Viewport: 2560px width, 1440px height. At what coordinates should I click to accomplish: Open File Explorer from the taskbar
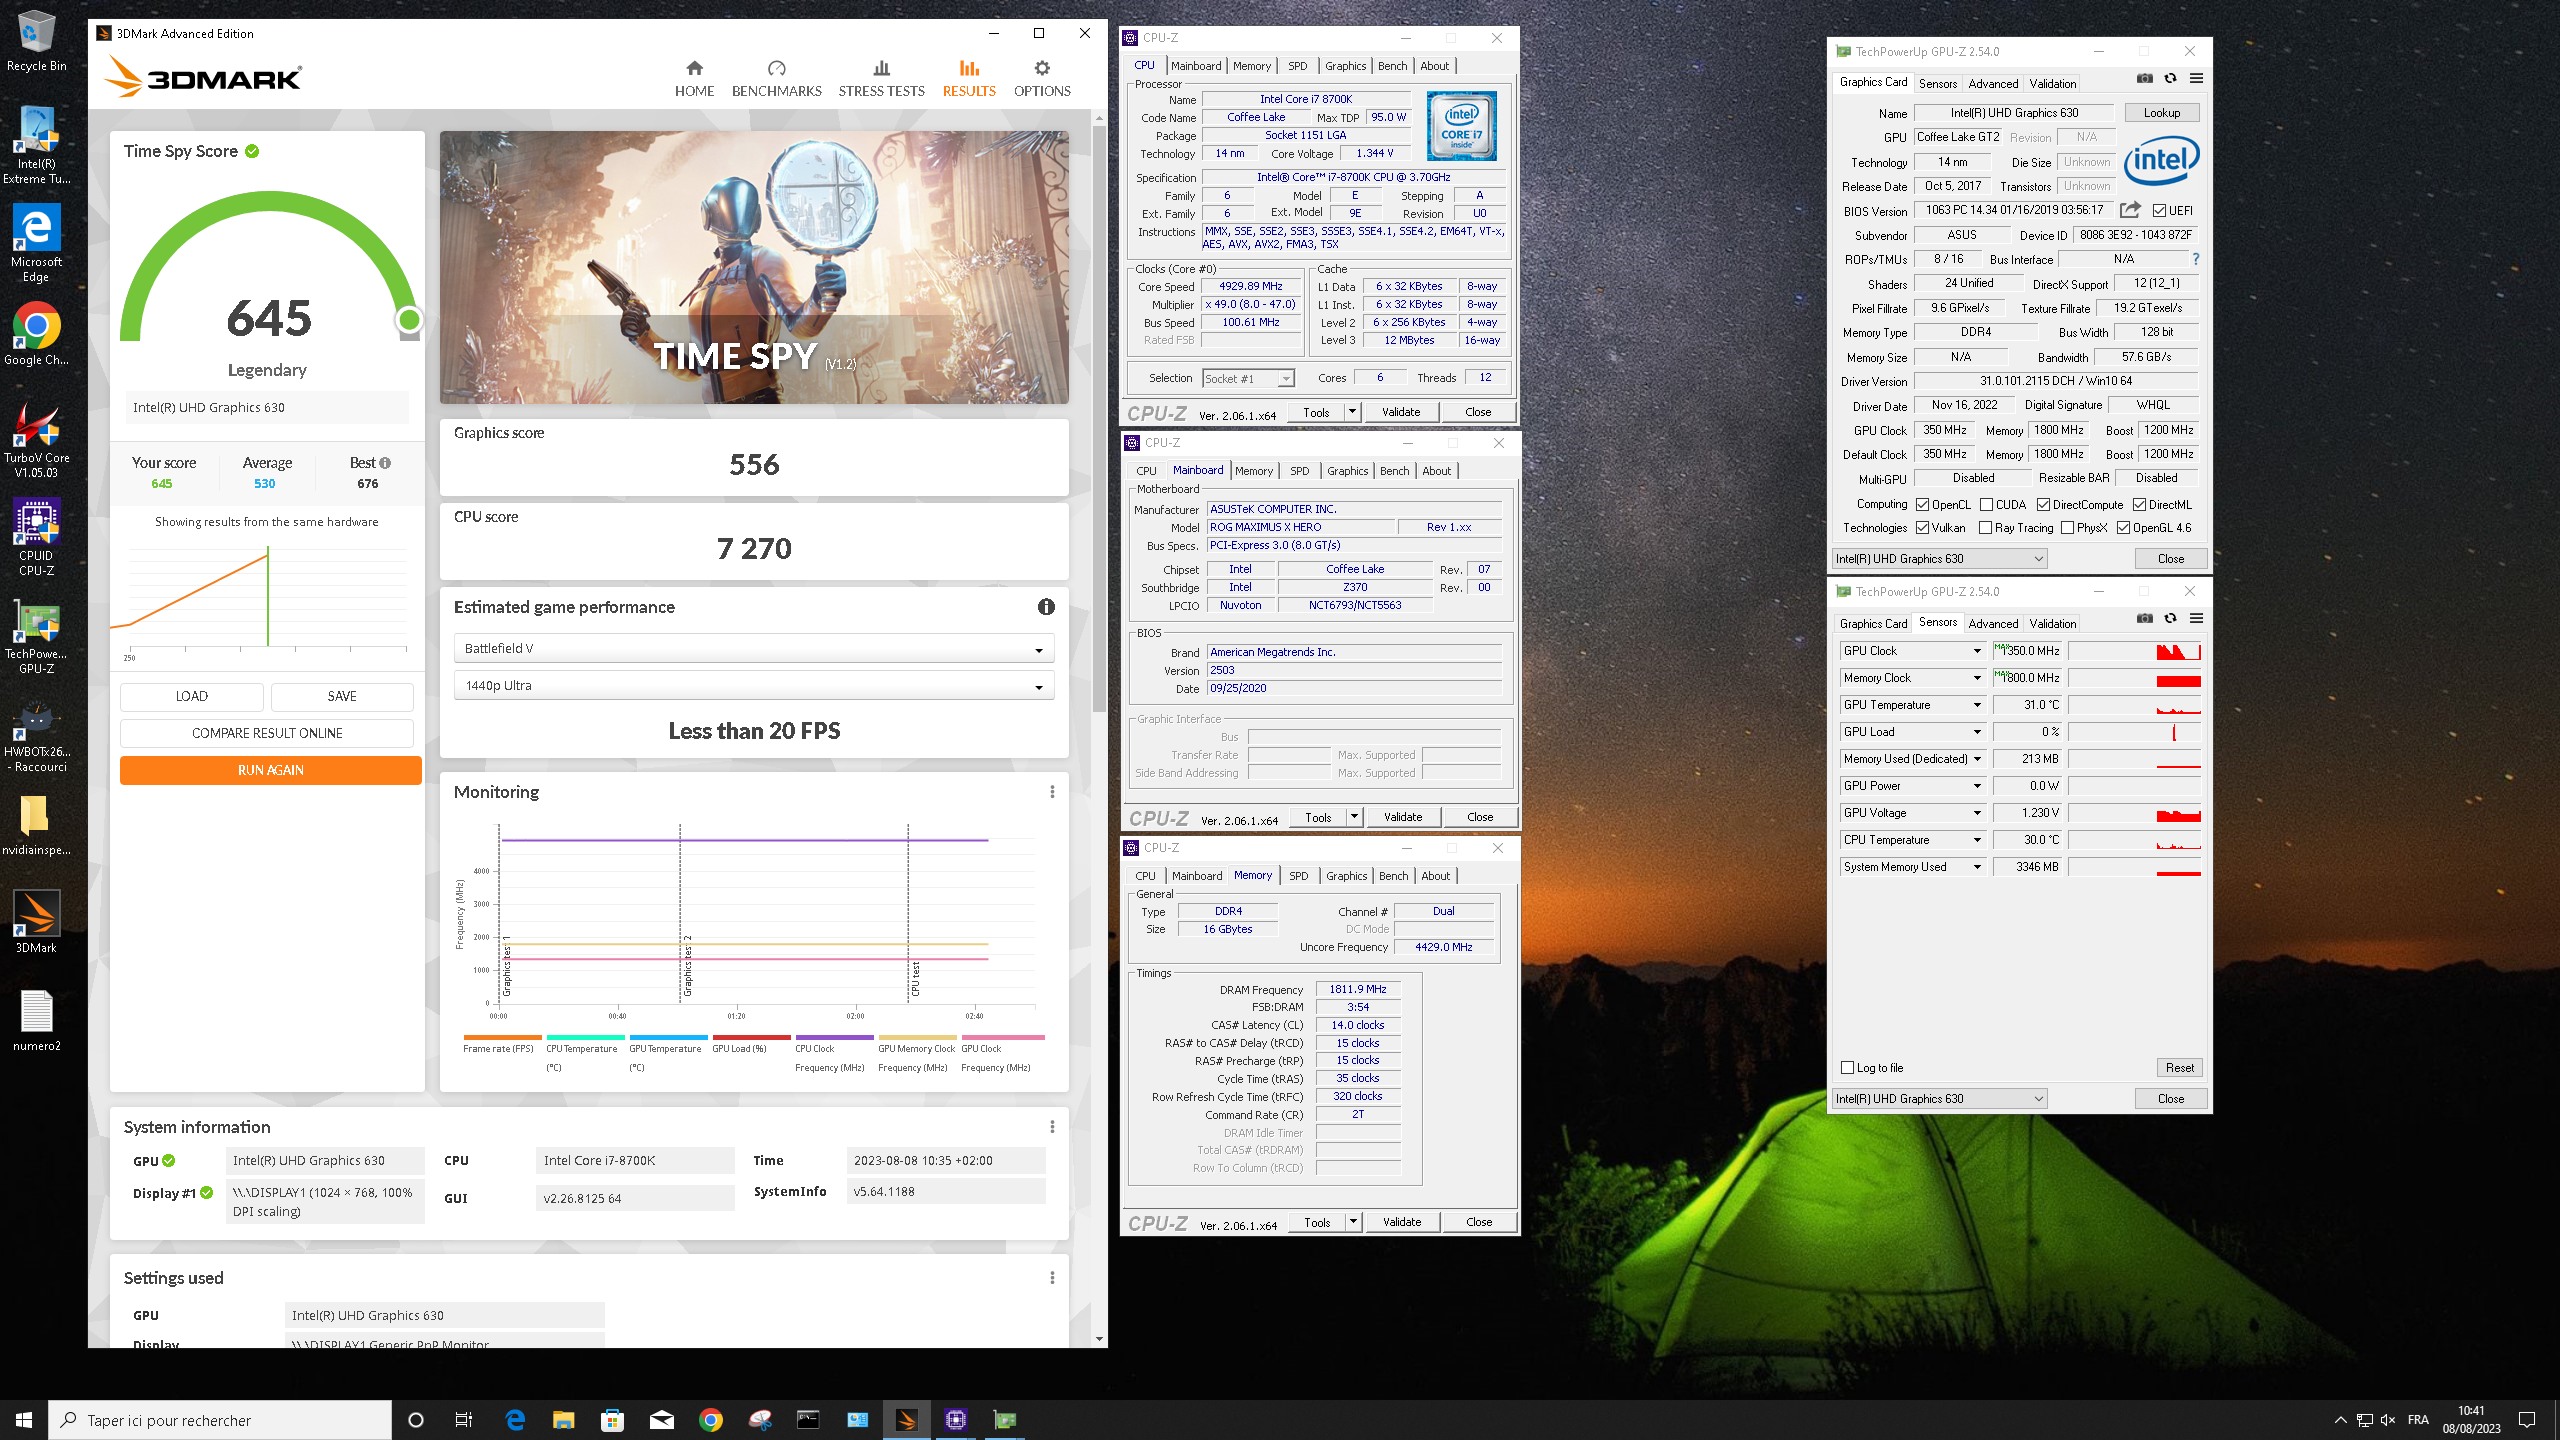(x=563, y=1420)
